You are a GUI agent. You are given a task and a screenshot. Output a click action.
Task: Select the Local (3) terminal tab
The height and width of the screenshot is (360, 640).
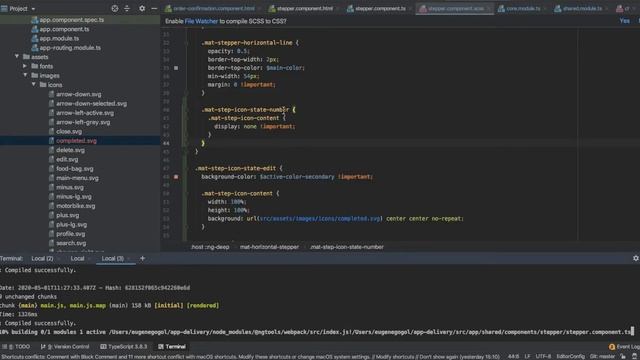113,258
